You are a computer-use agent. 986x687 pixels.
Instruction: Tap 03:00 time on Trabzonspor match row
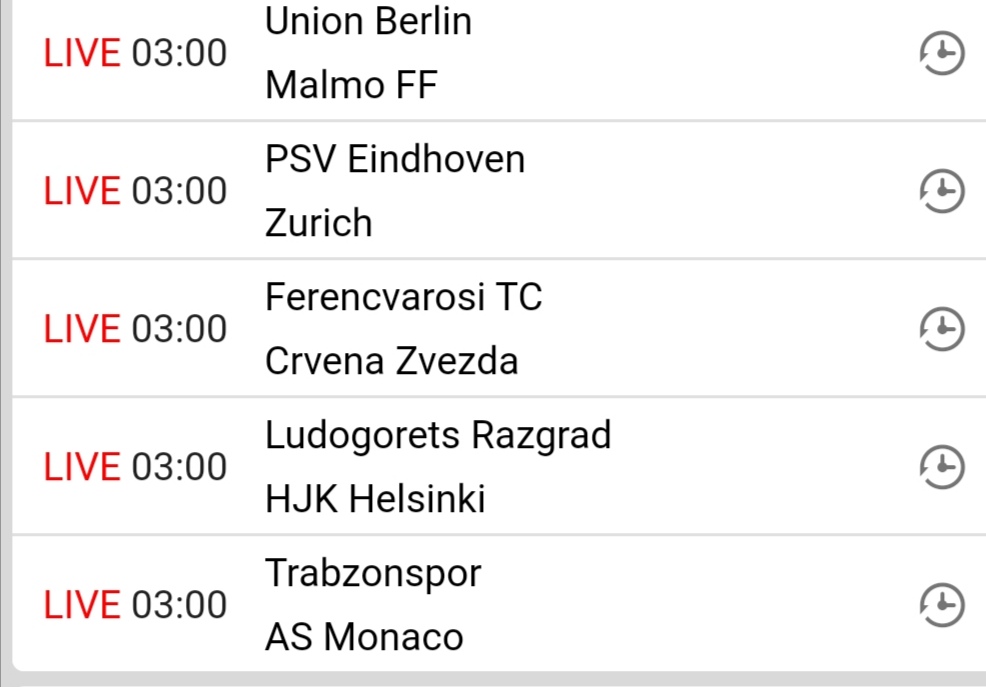tap(180, 605)
